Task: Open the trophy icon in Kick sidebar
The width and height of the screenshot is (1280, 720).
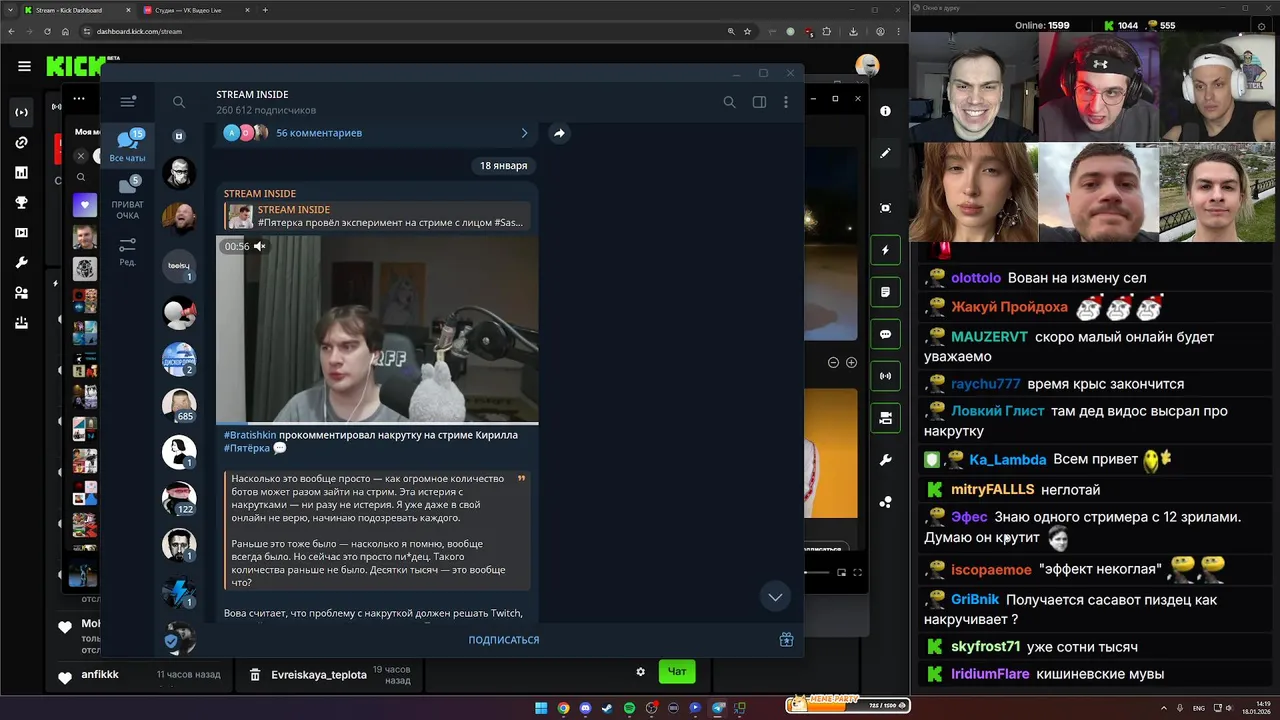Action: tap(21, 203)
